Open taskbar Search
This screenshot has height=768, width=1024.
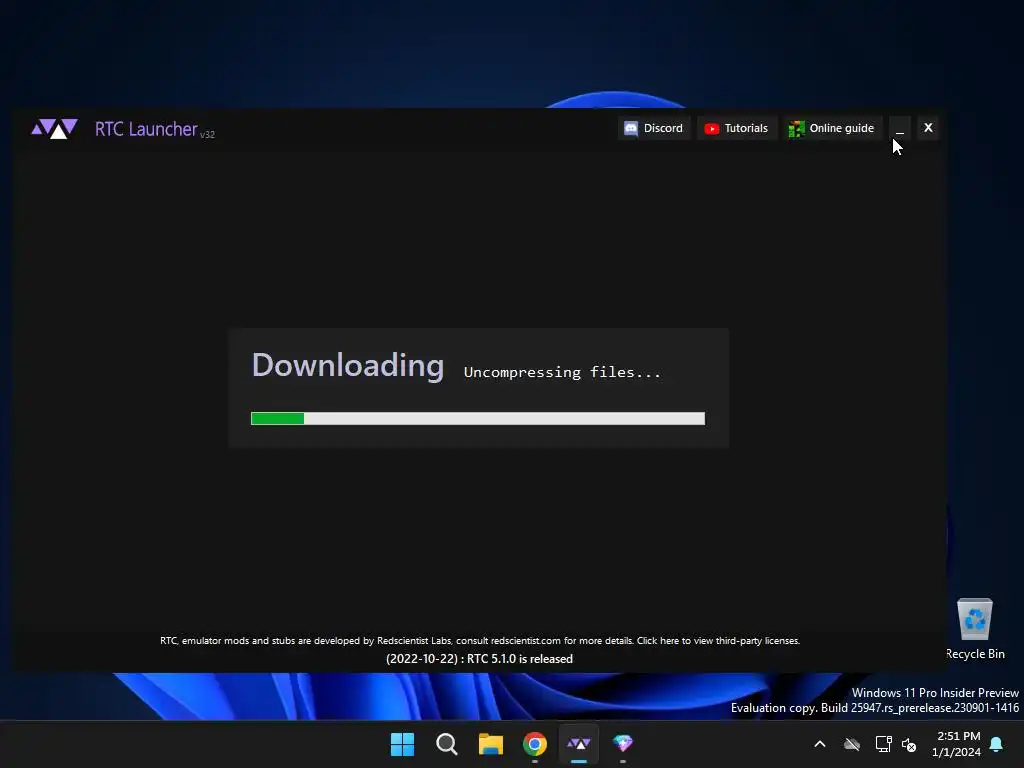pos(447,744)
